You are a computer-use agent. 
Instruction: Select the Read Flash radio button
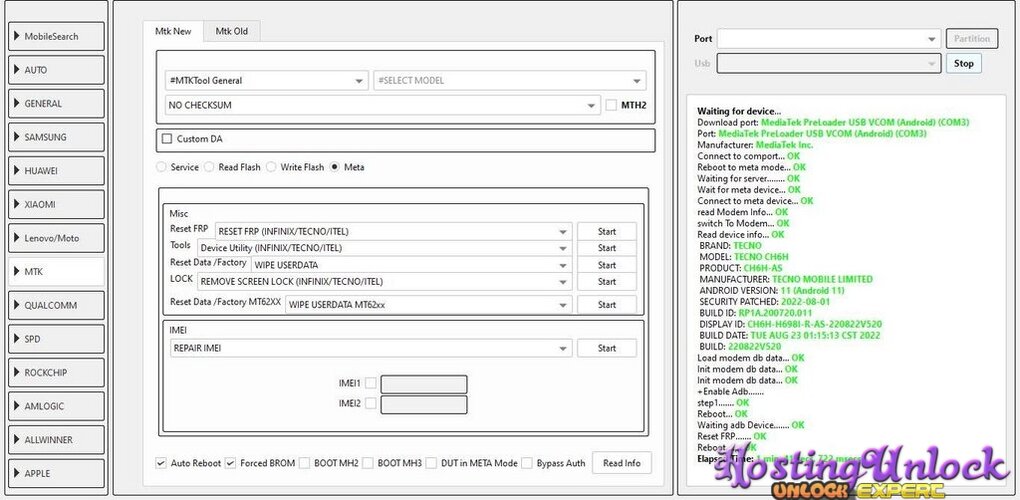[209, 167]
